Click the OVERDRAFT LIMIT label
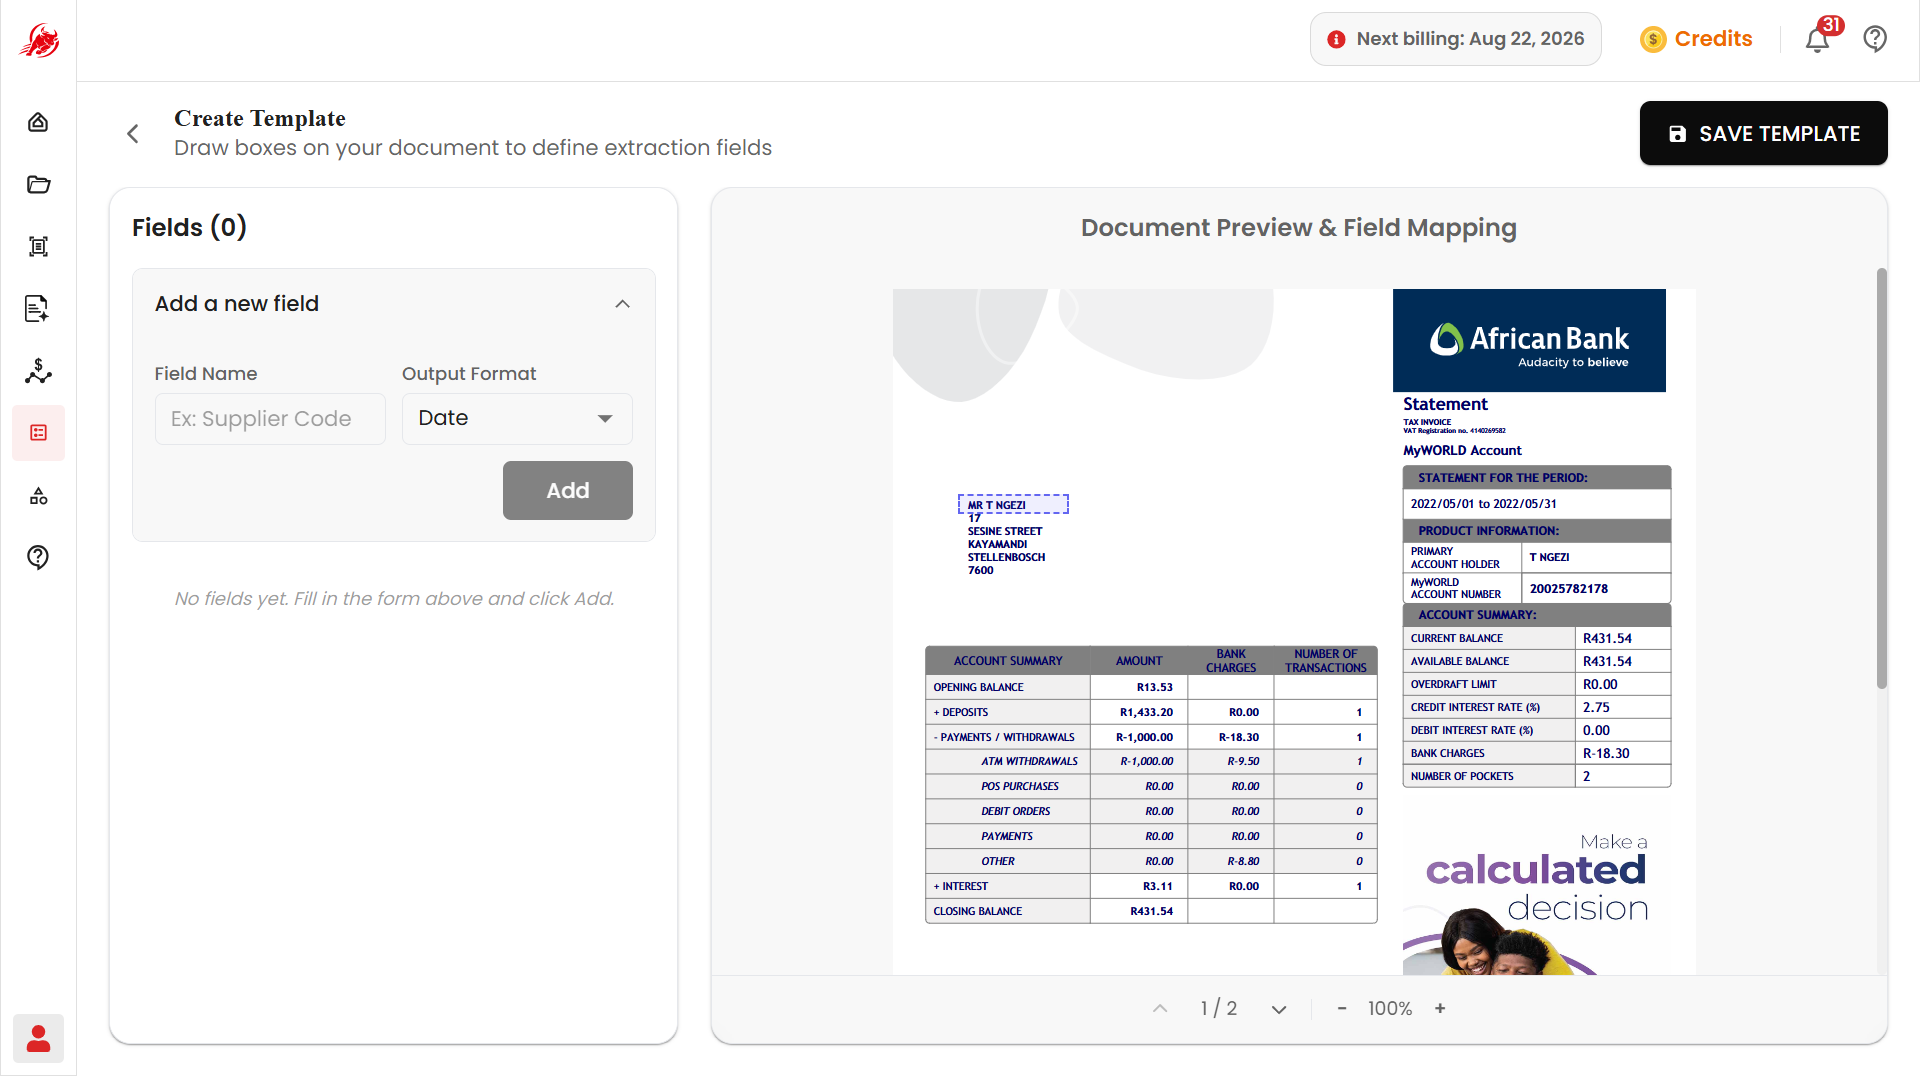This screenshot has height=1076, width=1920. tap(1453, 684)
